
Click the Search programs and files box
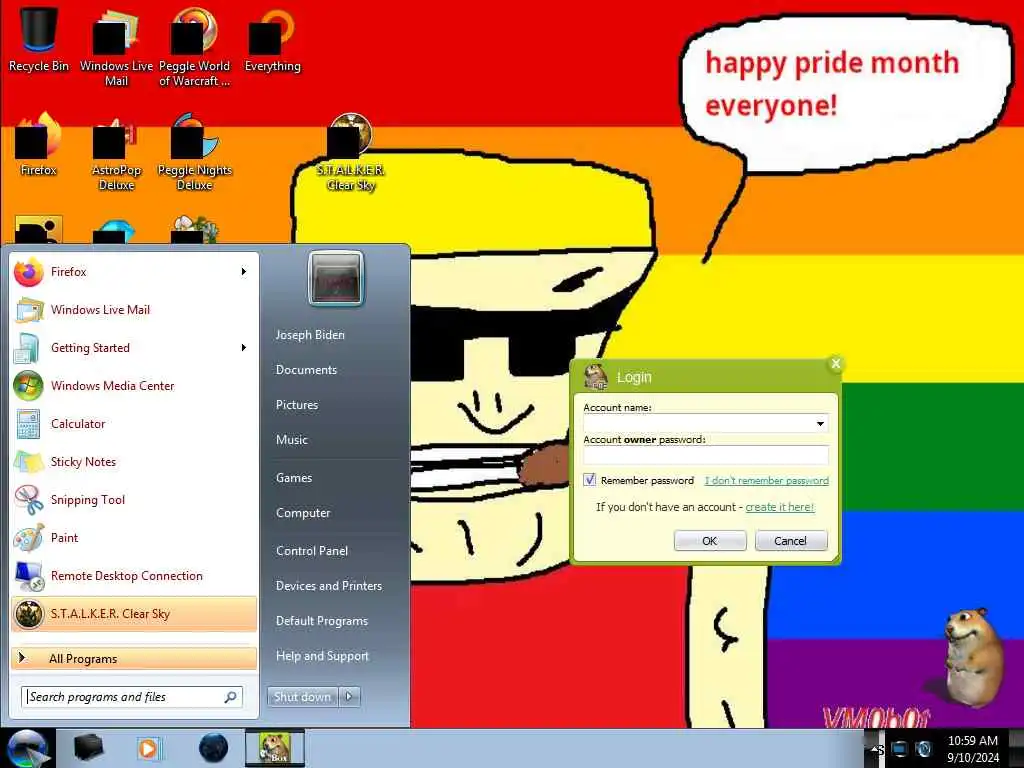point(131,697)
